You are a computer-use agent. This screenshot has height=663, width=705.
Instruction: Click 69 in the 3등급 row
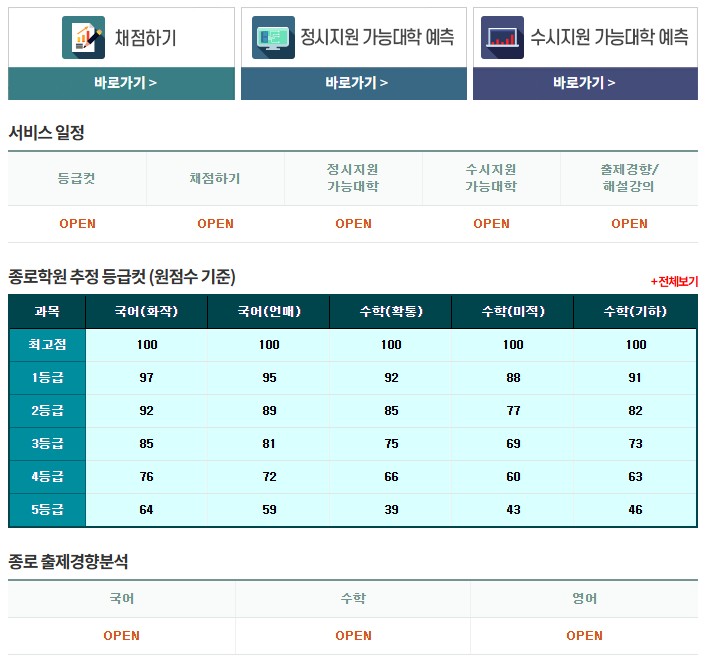(513, 444)
